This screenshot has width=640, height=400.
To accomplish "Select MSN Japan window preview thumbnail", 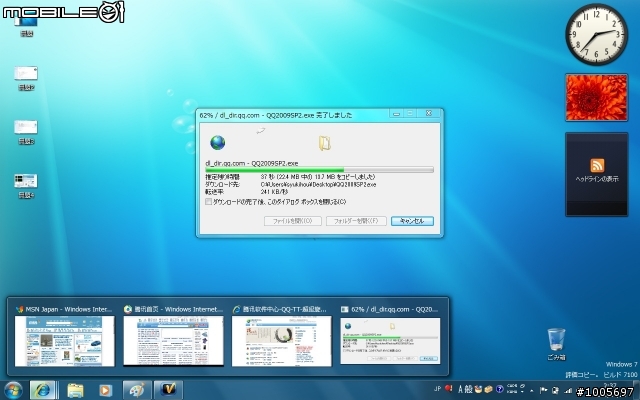I will click(64, 341).
